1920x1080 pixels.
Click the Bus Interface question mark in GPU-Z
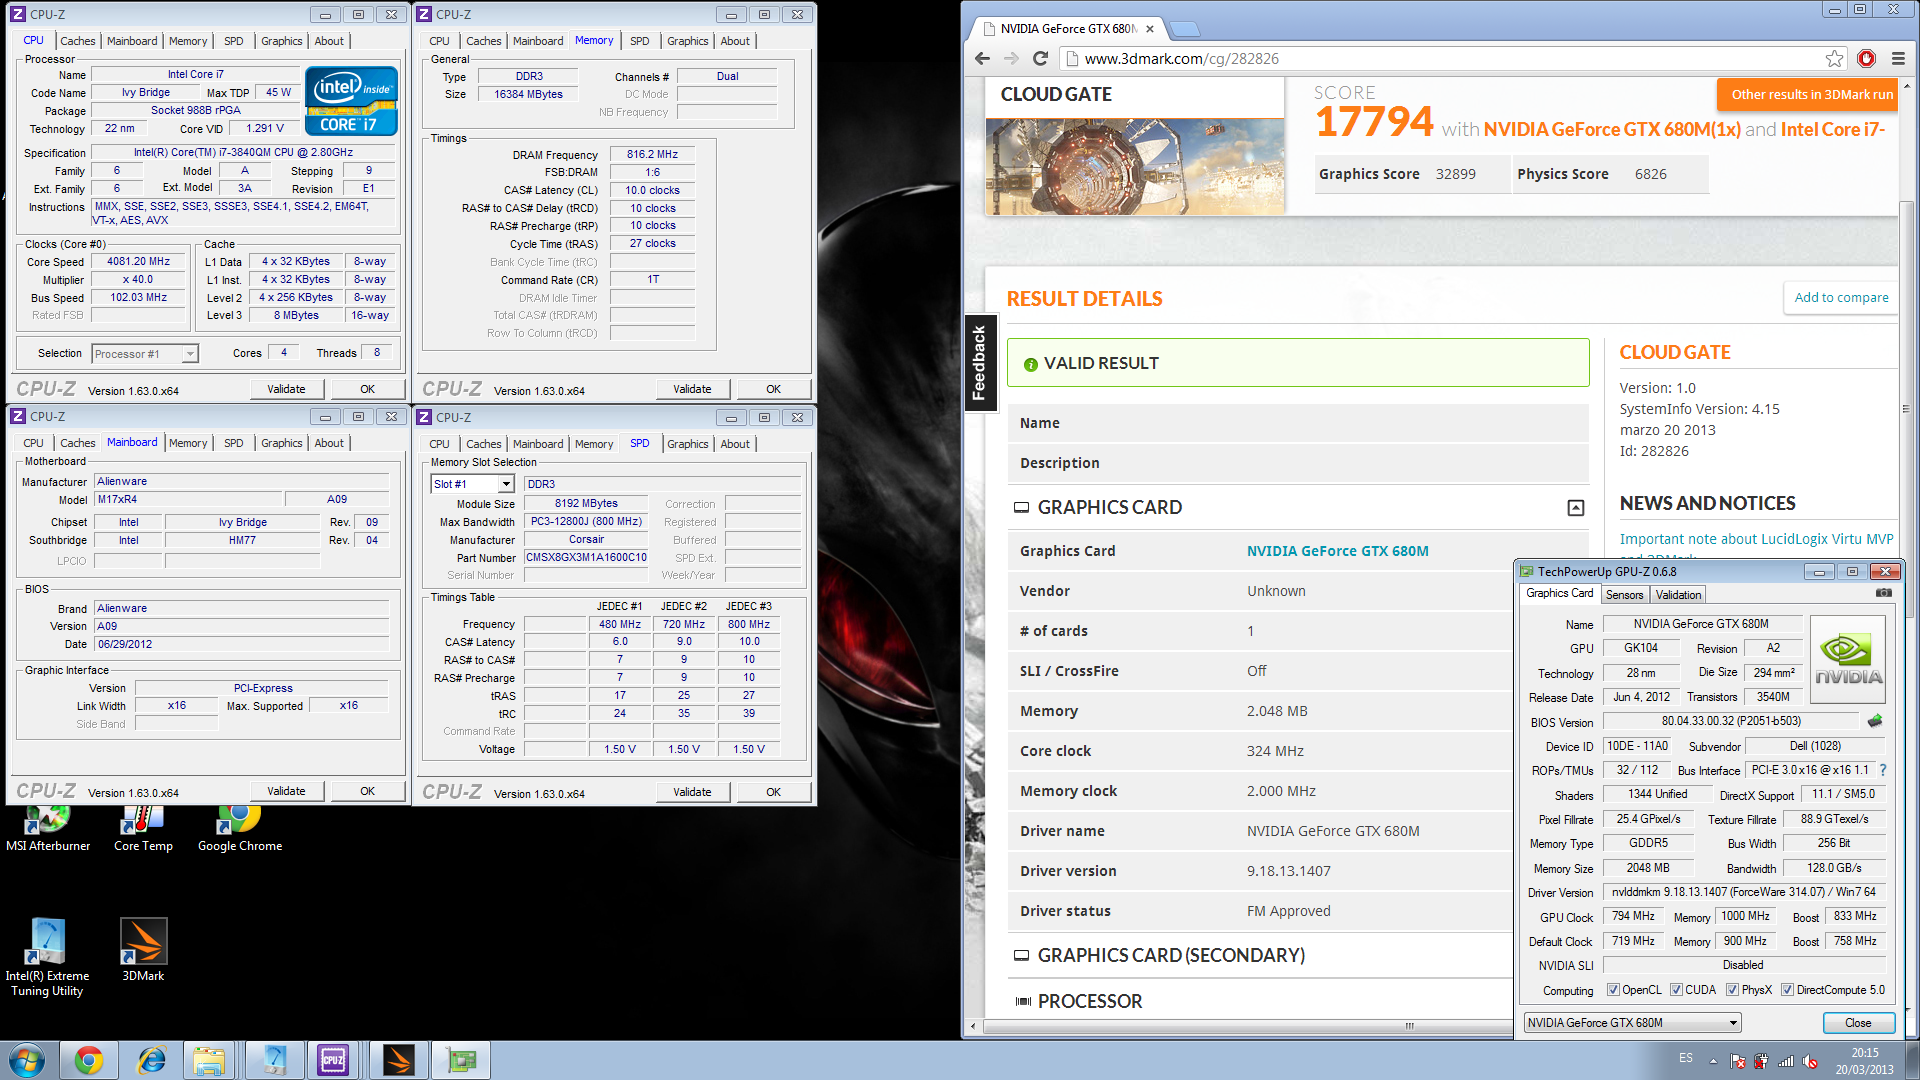1883,770
